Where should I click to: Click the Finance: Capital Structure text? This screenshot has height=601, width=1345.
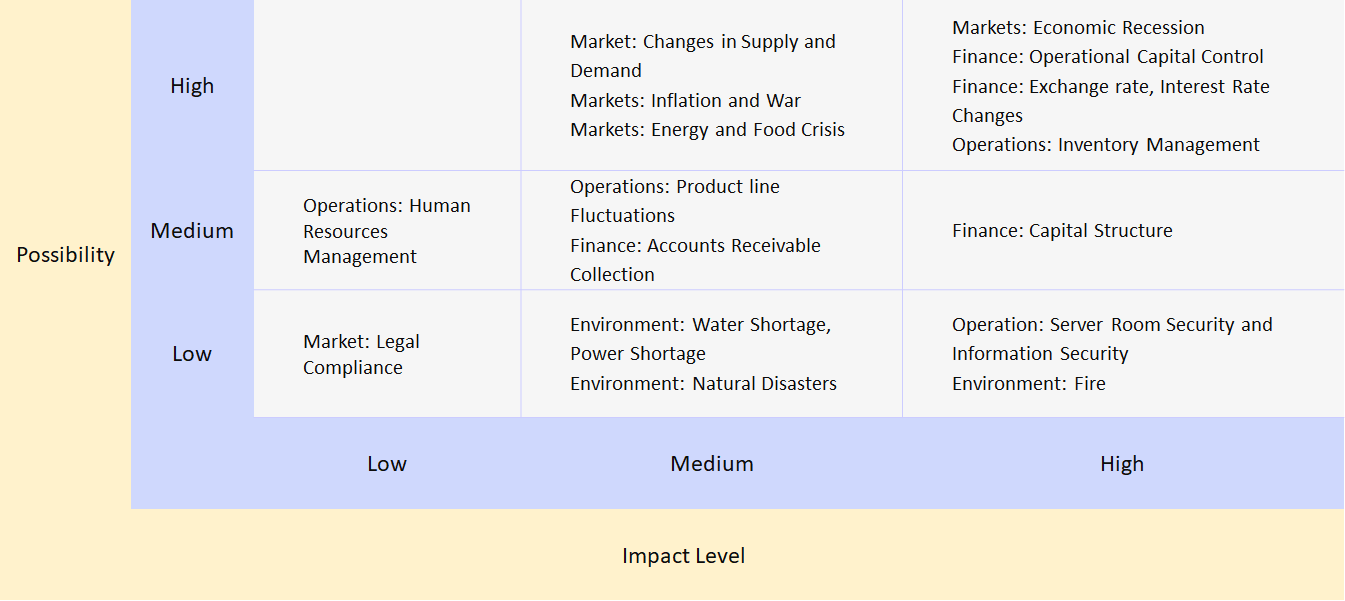pos(1062,231)
